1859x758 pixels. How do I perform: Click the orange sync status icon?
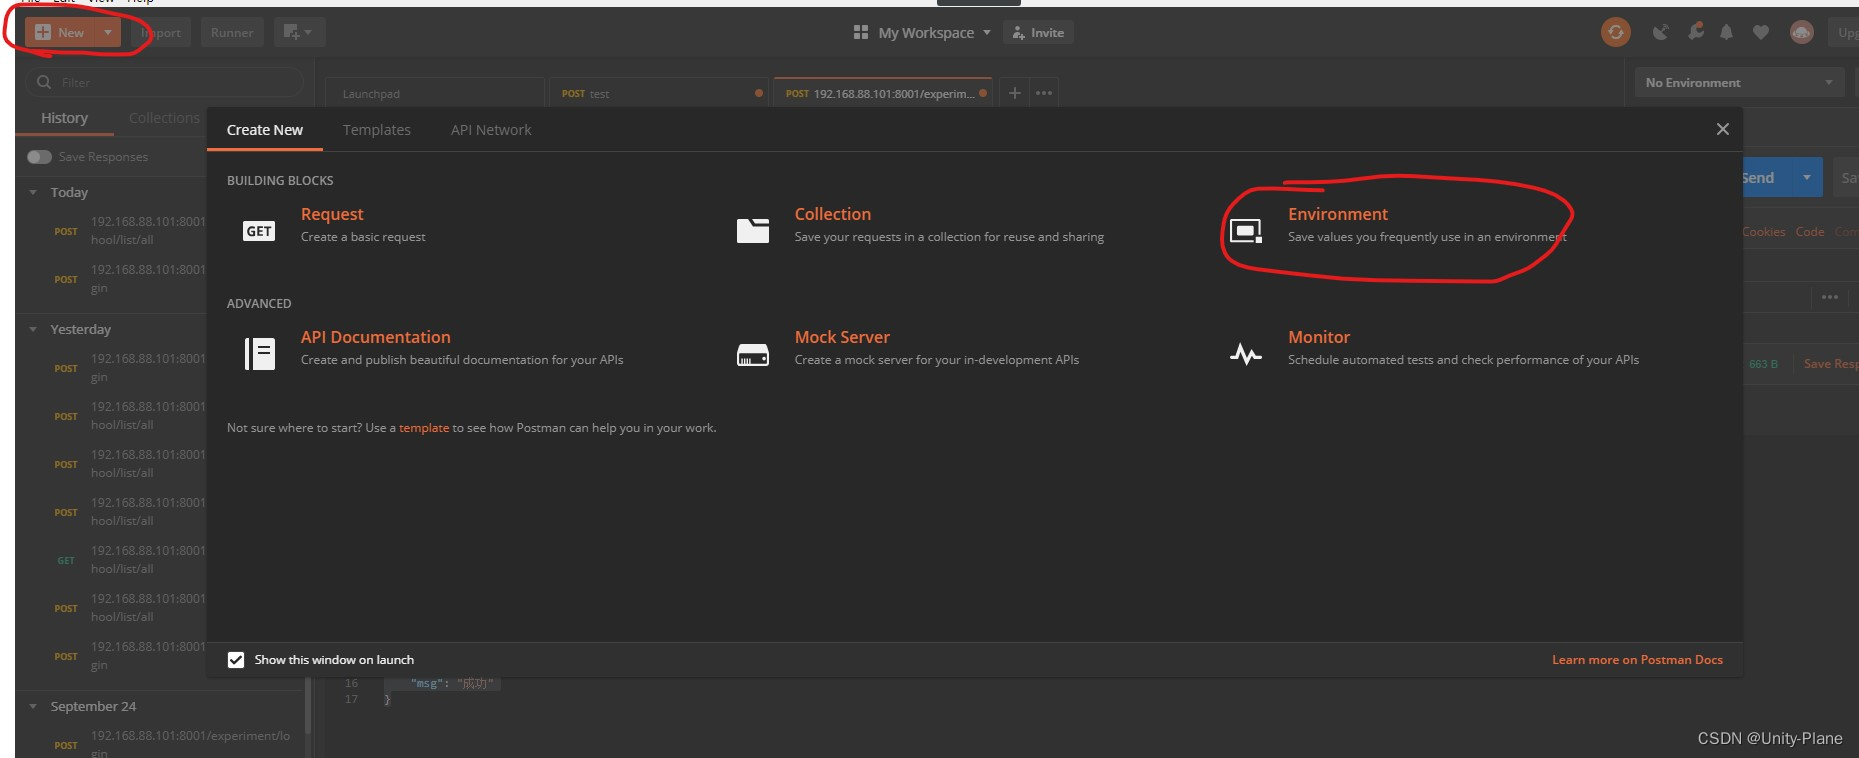point(1615,33)
